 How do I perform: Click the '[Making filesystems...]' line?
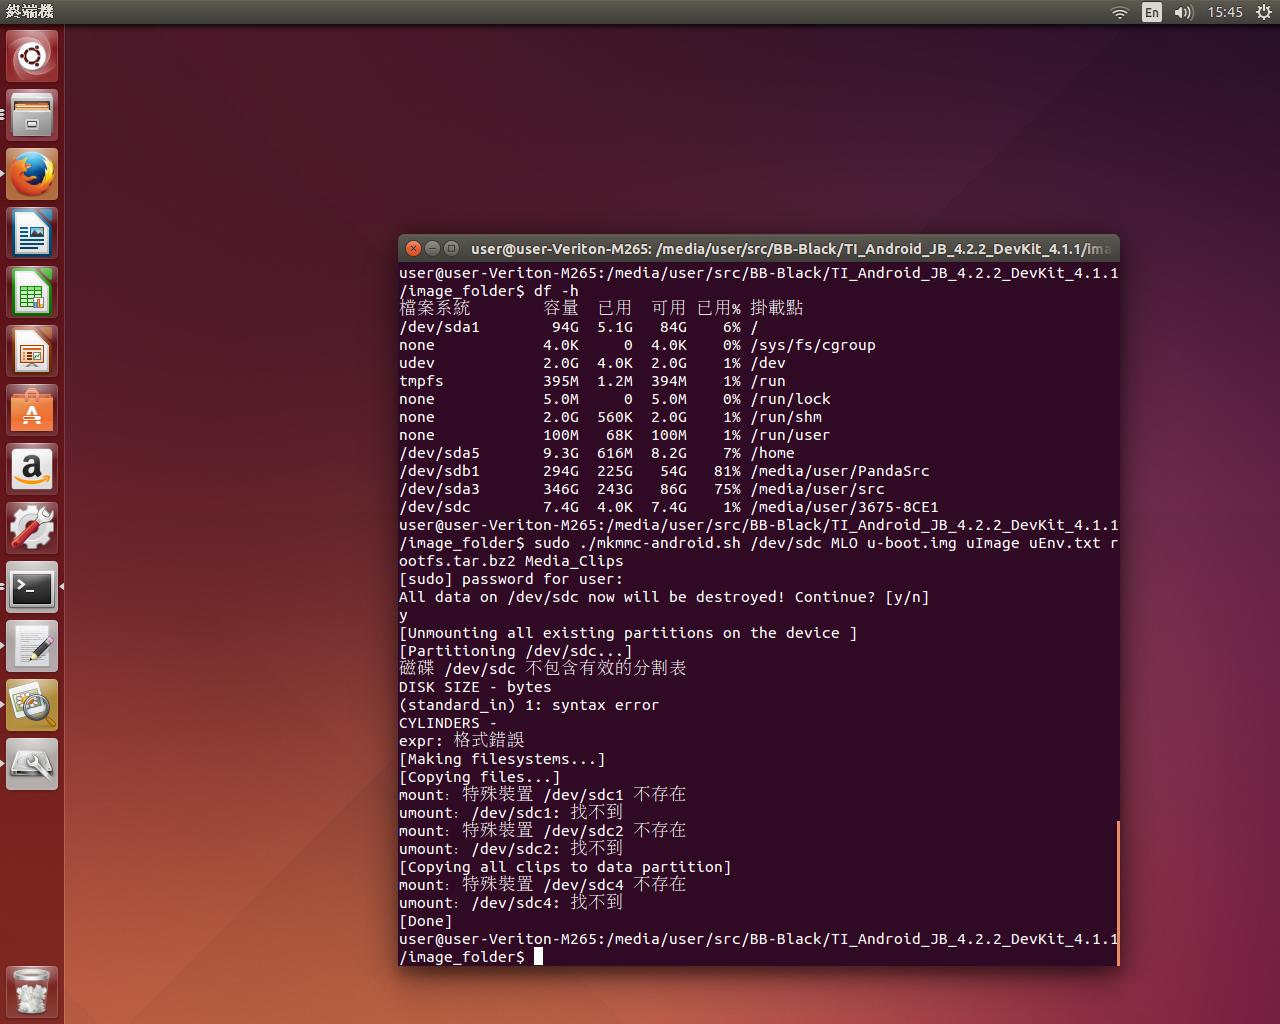pyautogui.click(x=502, y=759)
